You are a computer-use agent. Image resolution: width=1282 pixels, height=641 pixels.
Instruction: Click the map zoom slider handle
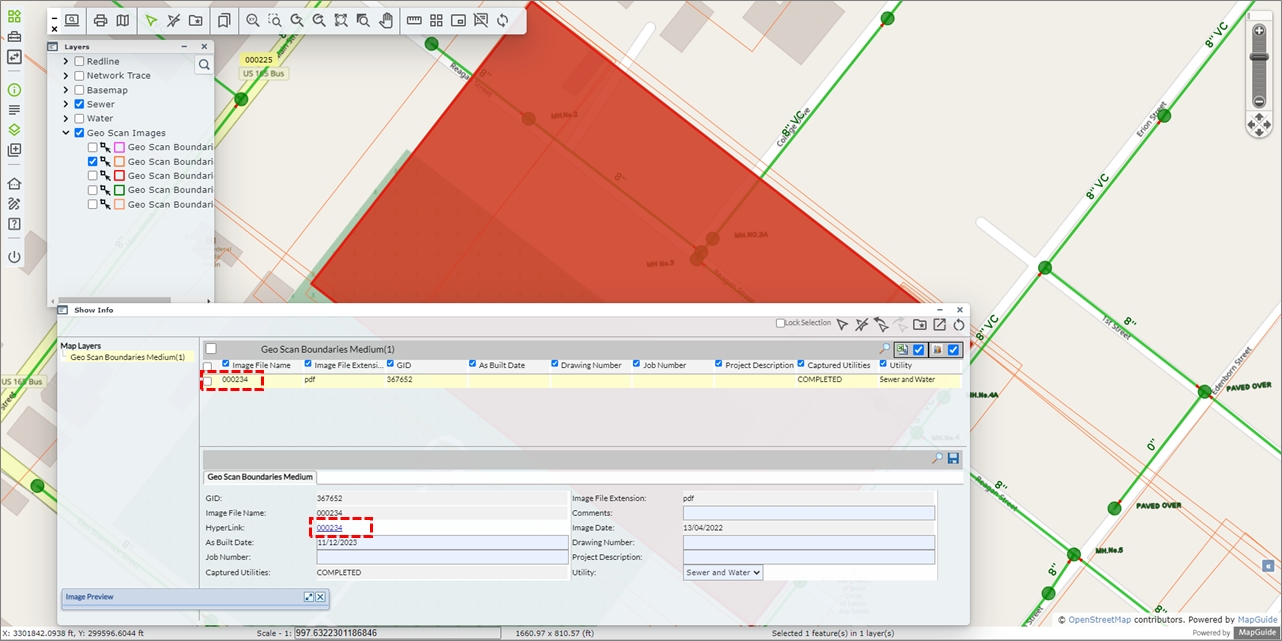pyautogui.click(x=1259, y=57)
